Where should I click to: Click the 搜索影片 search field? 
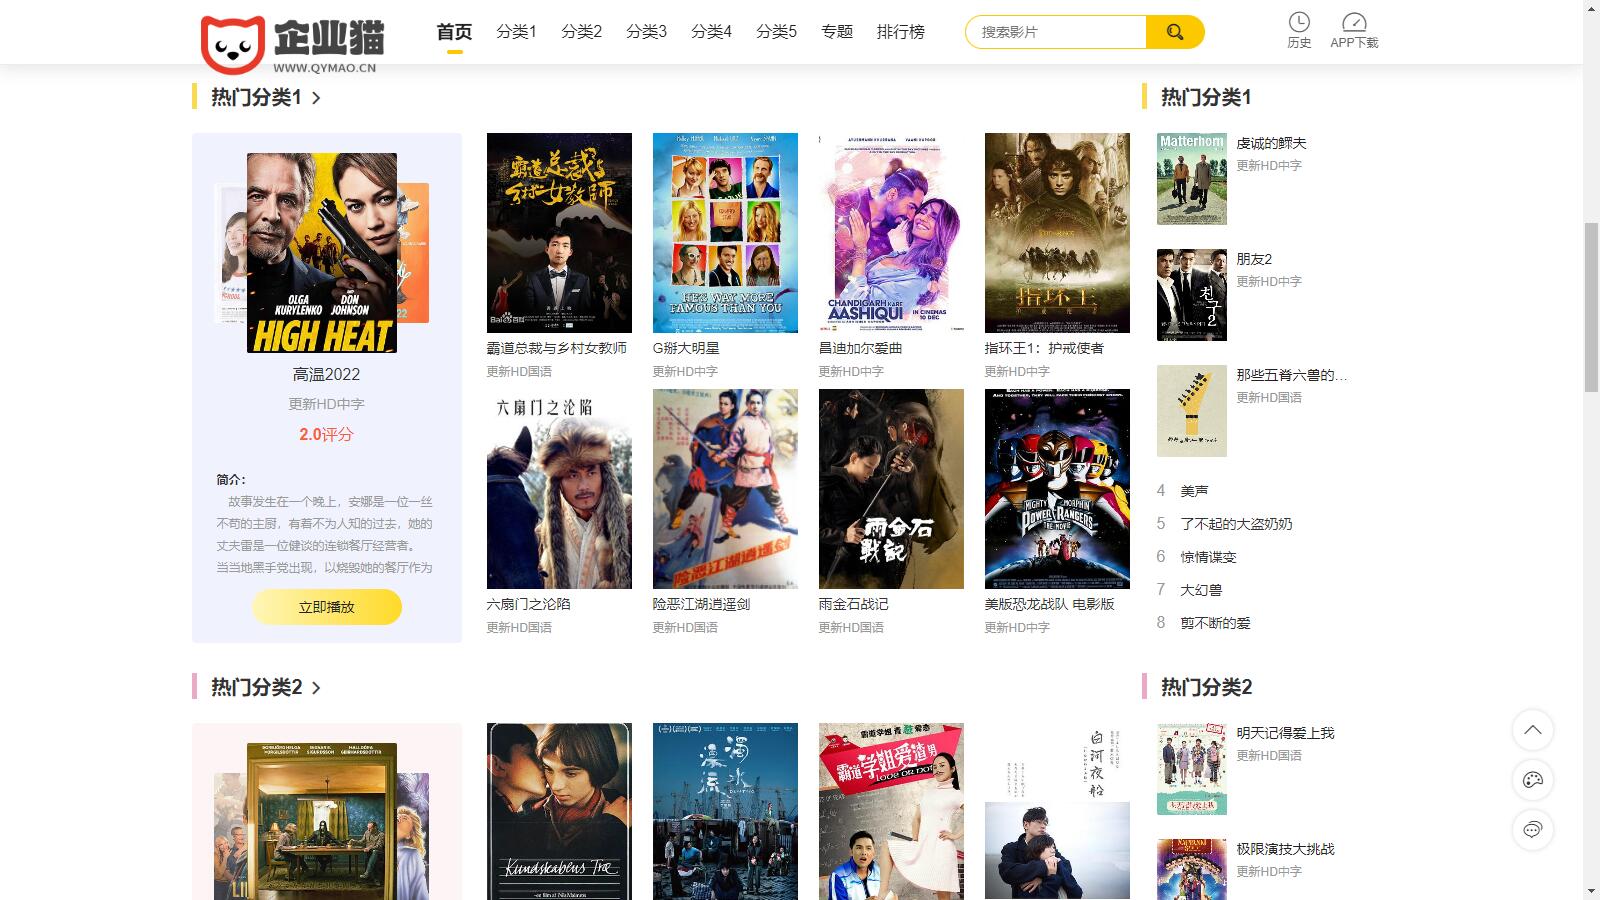click(1056, 32)
